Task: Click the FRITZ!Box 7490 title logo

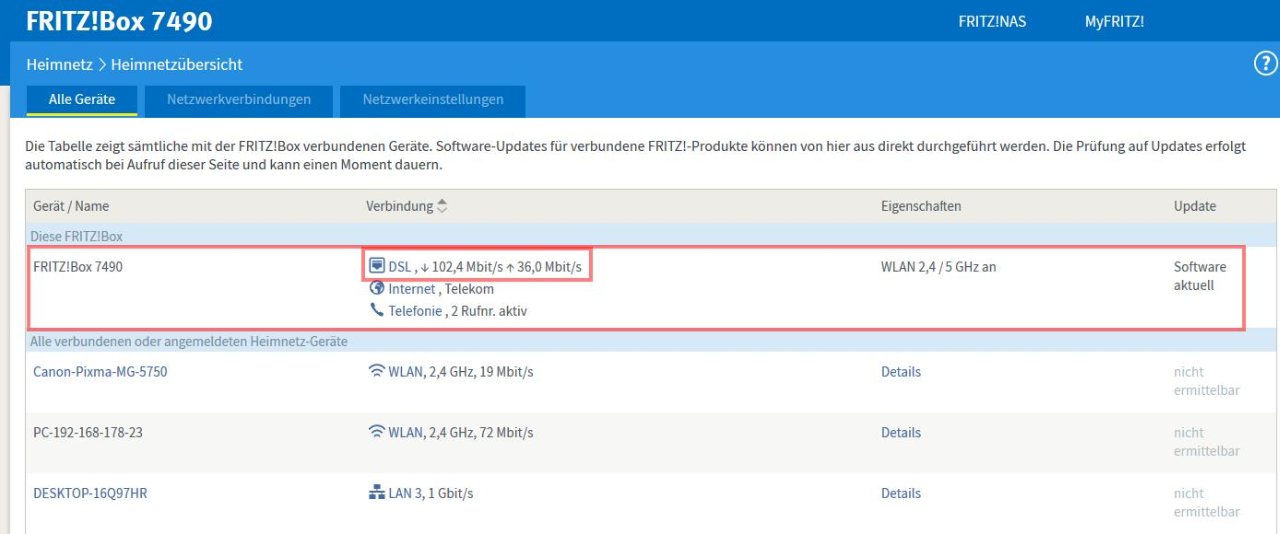Action: click(119, 21)
